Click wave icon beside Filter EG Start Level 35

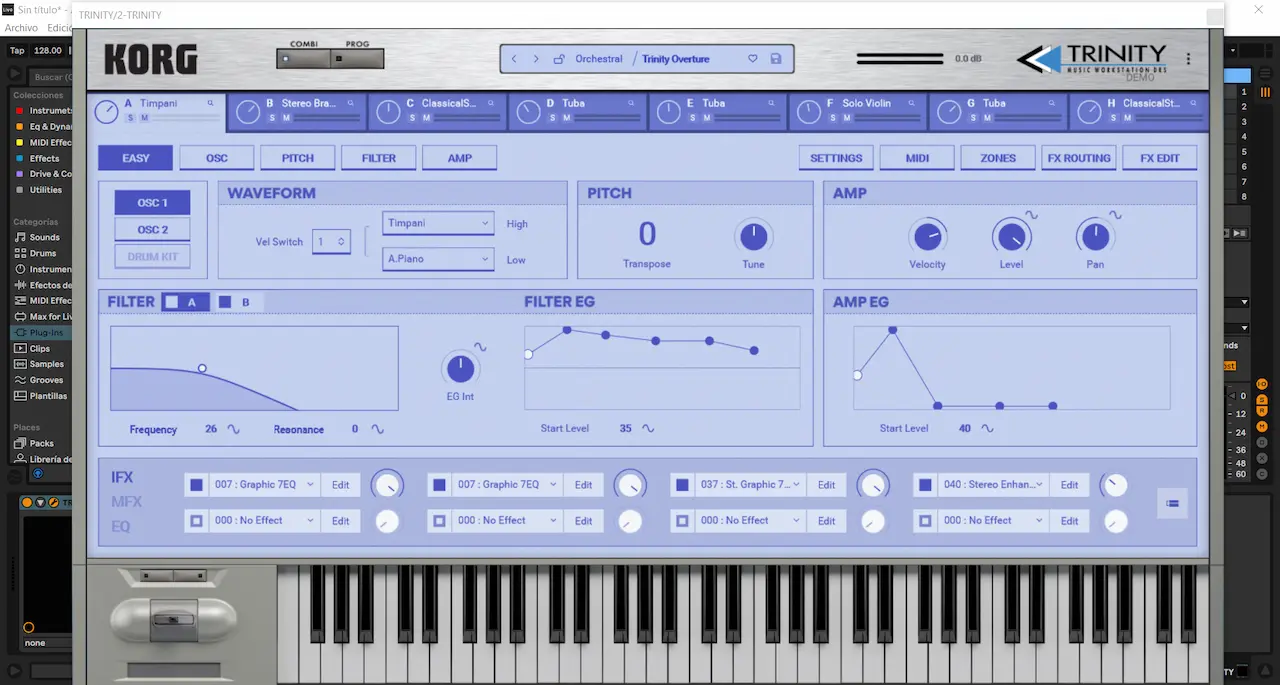click(648, 428)
